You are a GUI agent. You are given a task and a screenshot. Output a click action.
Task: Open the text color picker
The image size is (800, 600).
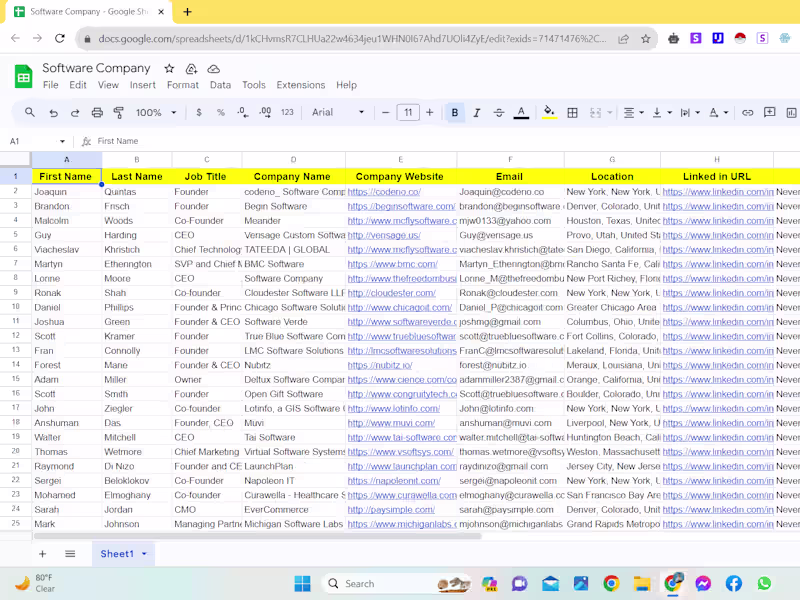click(x=521, y=113)
